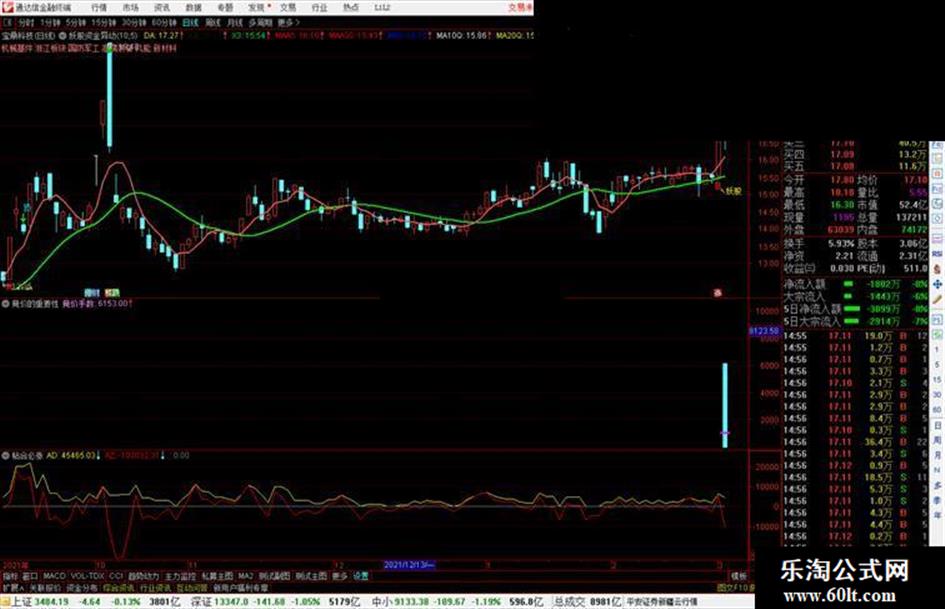Viewport: 945px width, 609px height.
Task: Open the 交易 menu in top bar
Action: coord(287,8)
